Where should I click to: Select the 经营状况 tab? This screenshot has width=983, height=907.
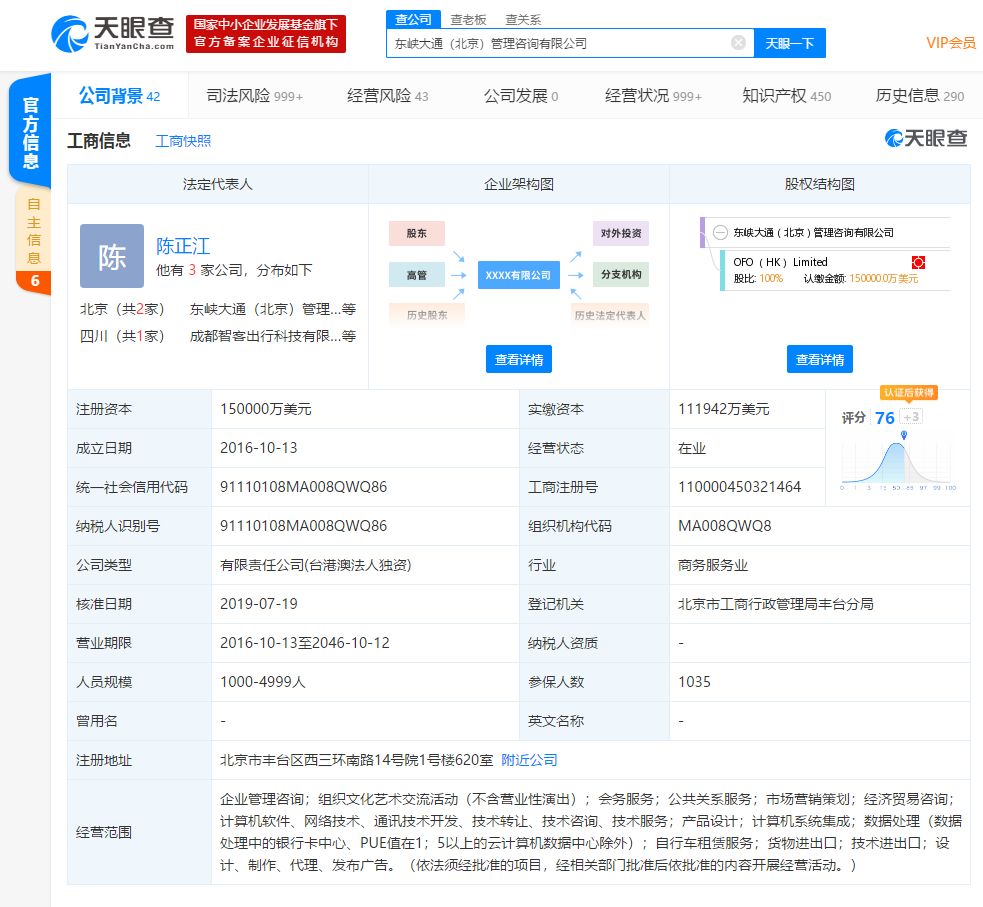tap(653, 96)
